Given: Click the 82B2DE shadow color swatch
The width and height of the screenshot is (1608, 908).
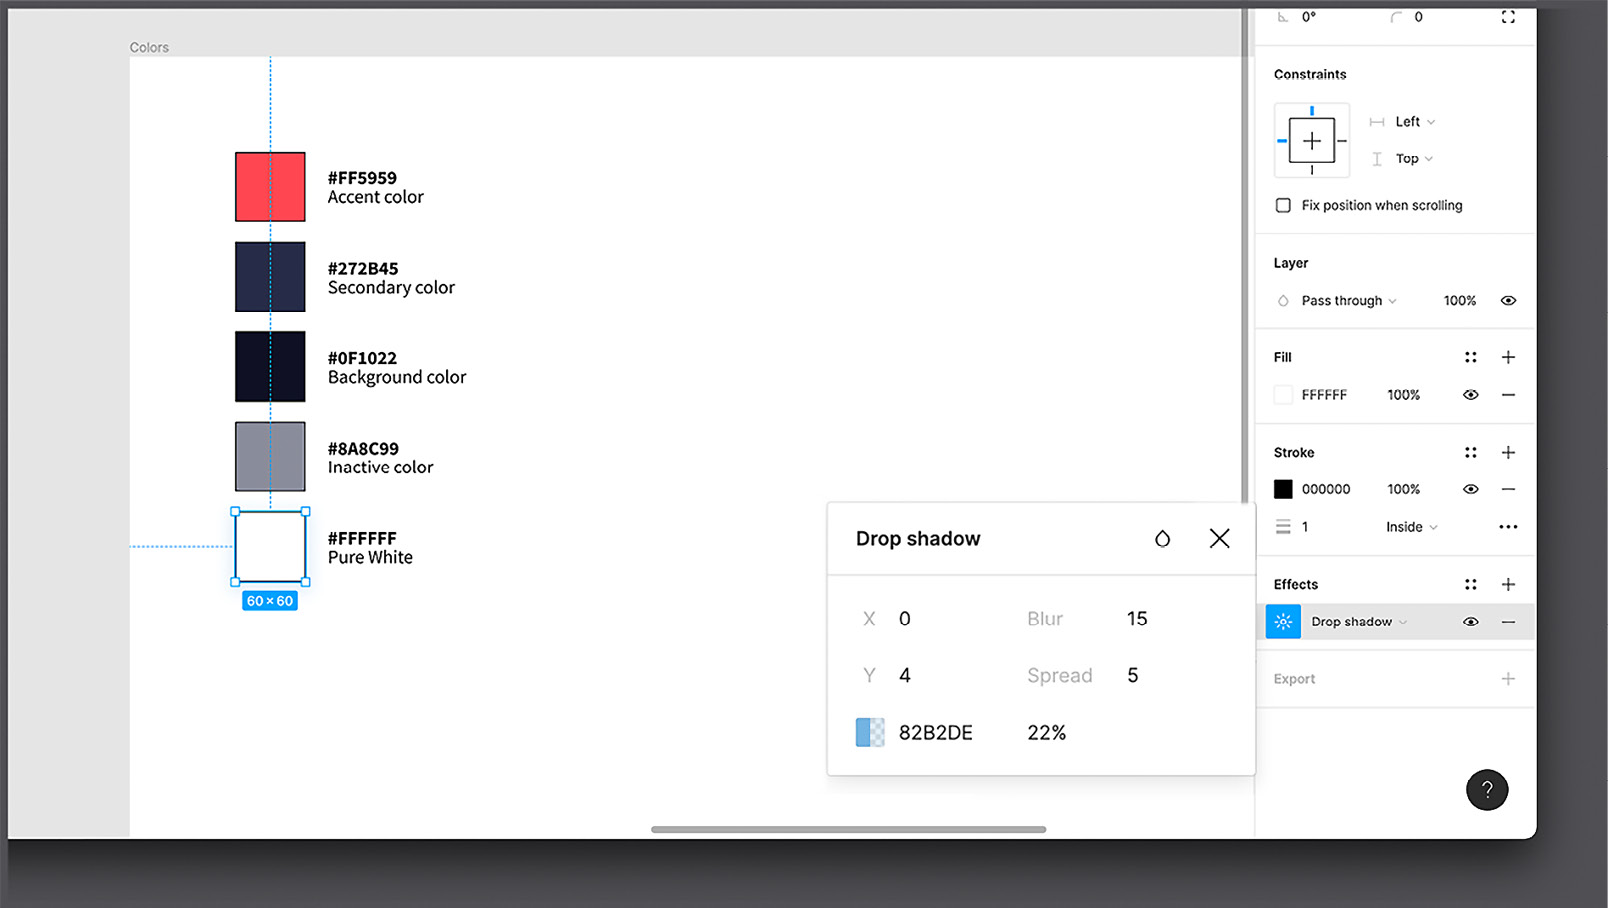Looking at the screenshot, I should (869, 732).
